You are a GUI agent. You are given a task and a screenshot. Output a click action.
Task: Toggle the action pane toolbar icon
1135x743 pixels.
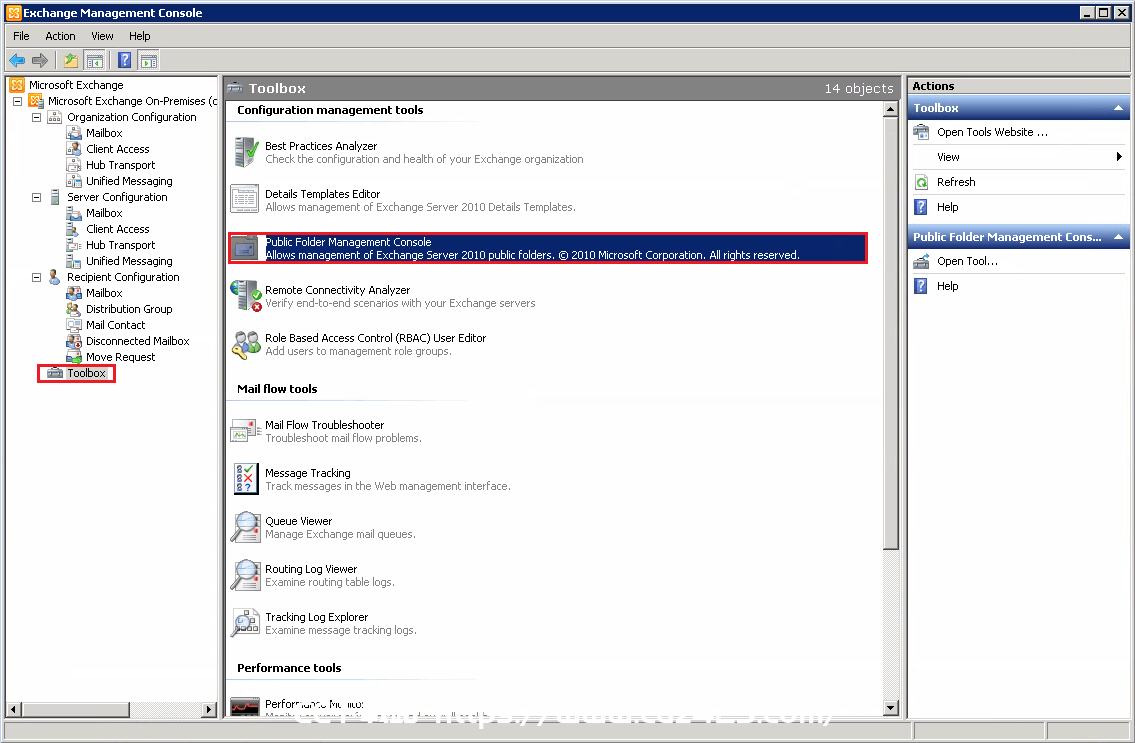[x=148, y=60]
